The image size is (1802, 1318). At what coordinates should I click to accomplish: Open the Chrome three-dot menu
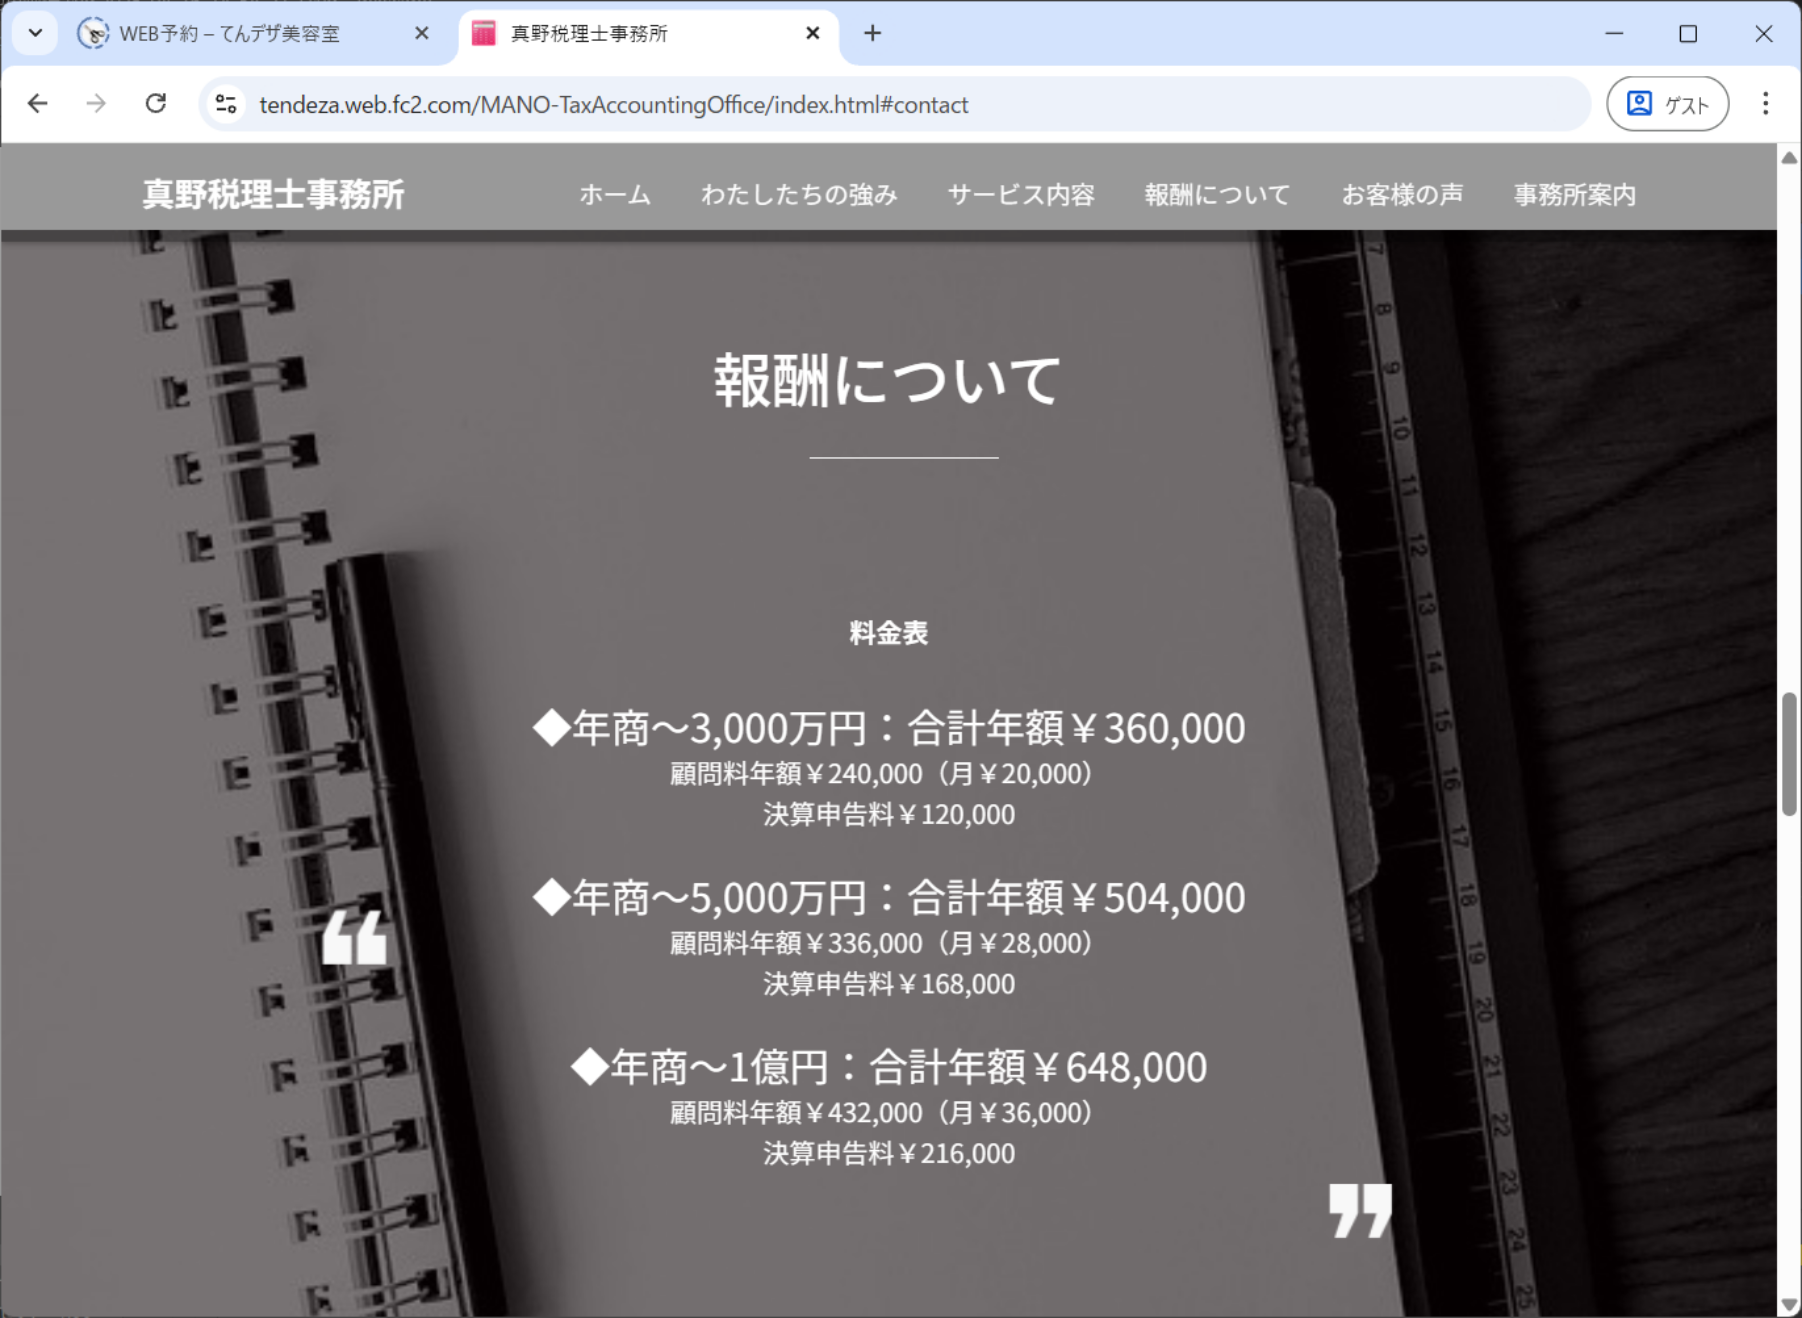pyautogui.click(x=1765, y=104)
